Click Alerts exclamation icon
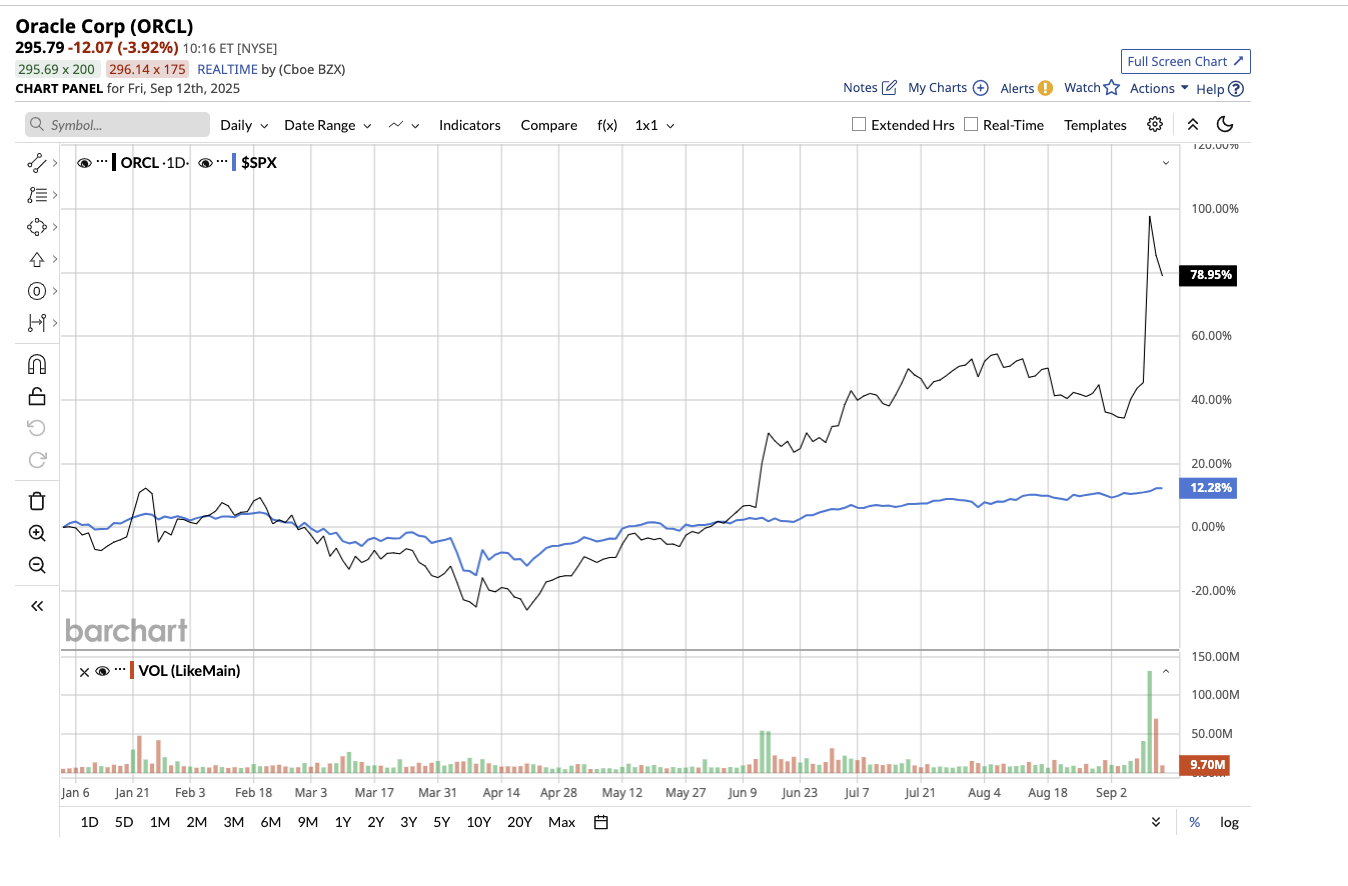 point(1045,88)
